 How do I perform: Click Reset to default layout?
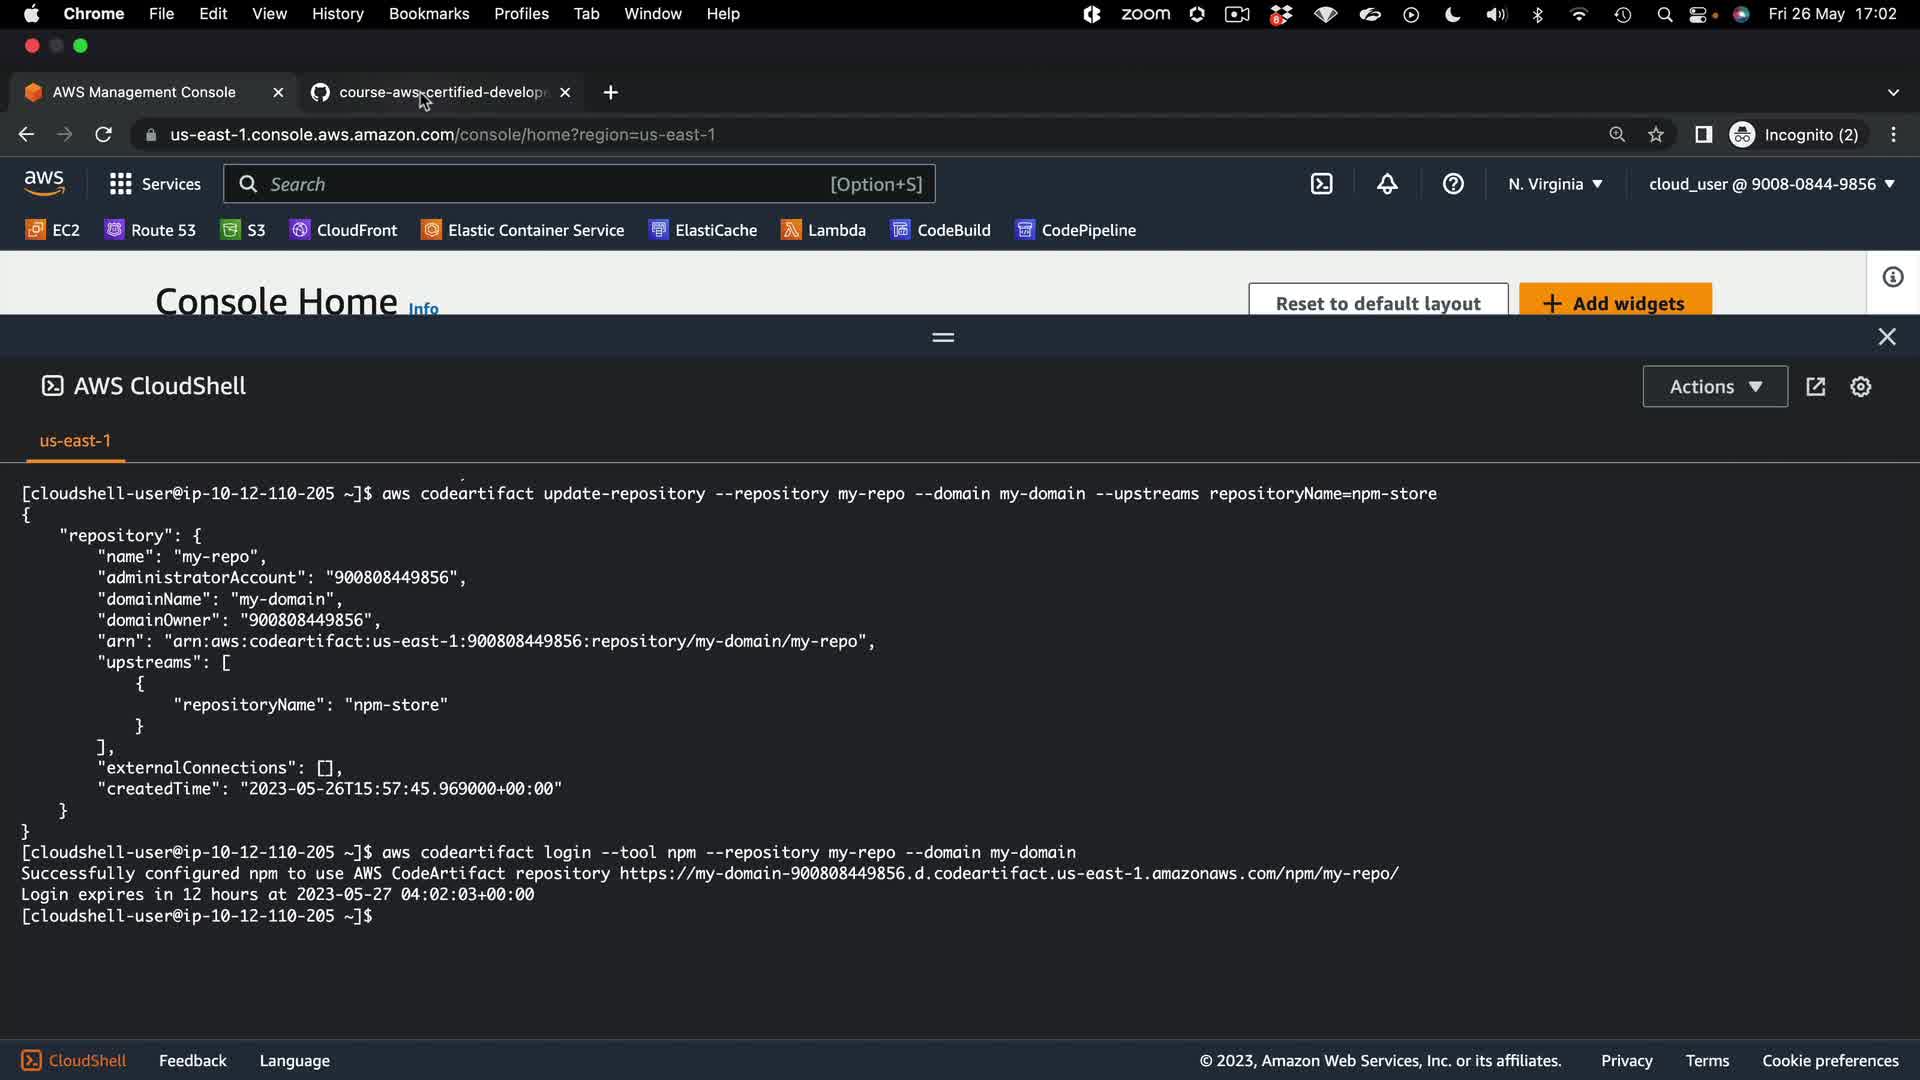tap(1377, 303)
